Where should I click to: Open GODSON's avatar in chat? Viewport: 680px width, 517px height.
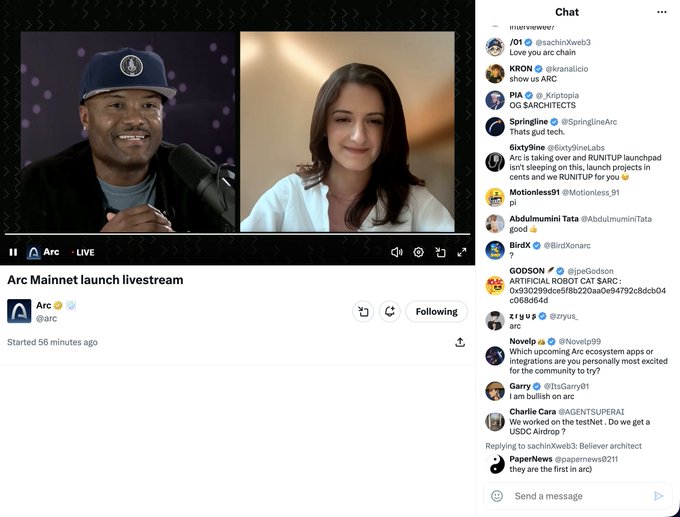coord(495,285)
